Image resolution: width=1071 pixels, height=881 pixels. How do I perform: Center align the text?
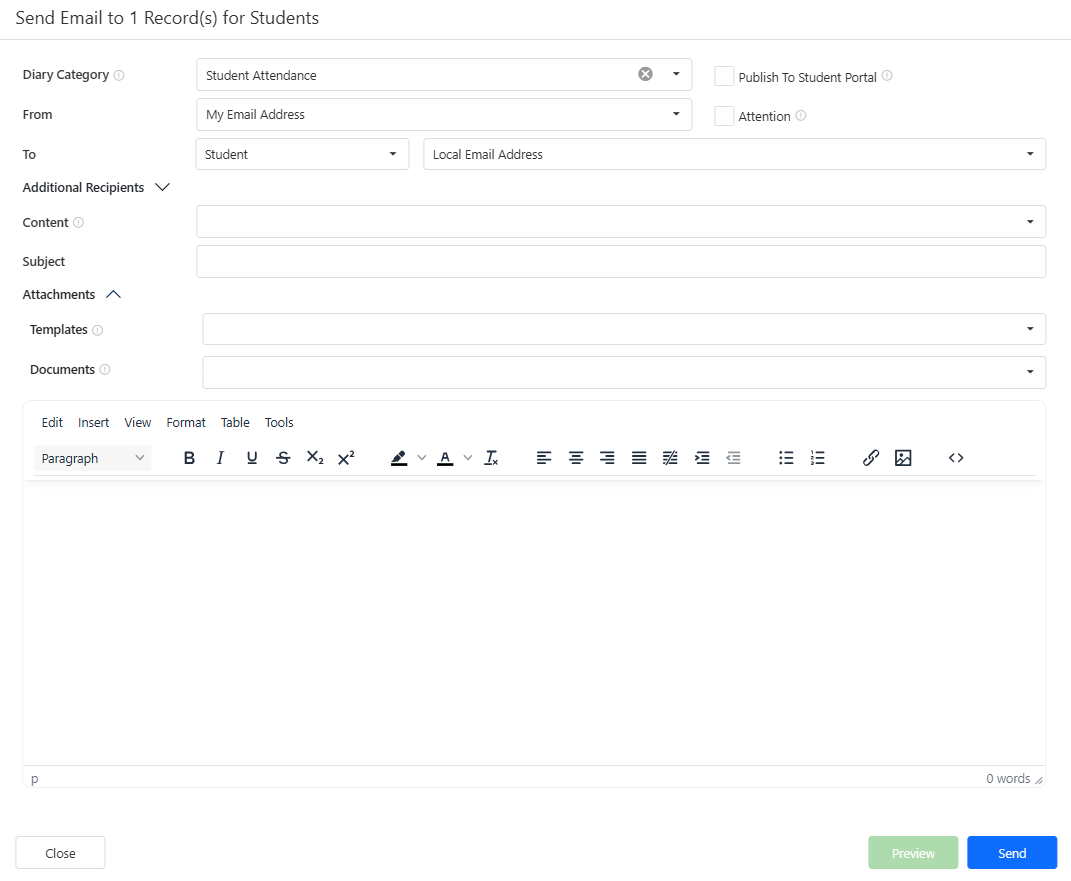point(576,458)
